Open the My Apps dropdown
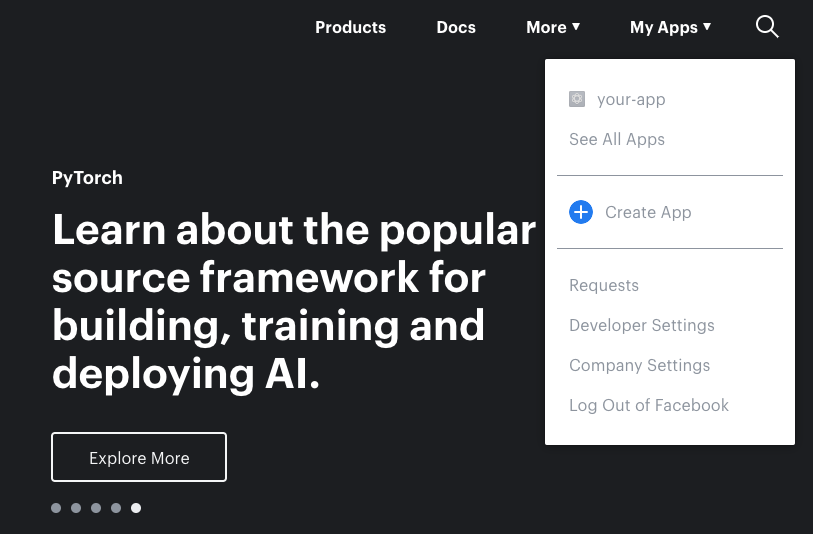 coord(670,27)
